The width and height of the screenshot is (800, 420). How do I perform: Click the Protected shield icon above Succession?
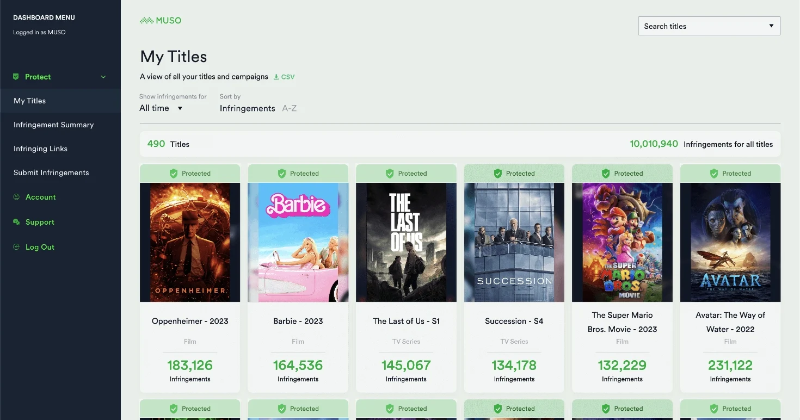point(498,173)
